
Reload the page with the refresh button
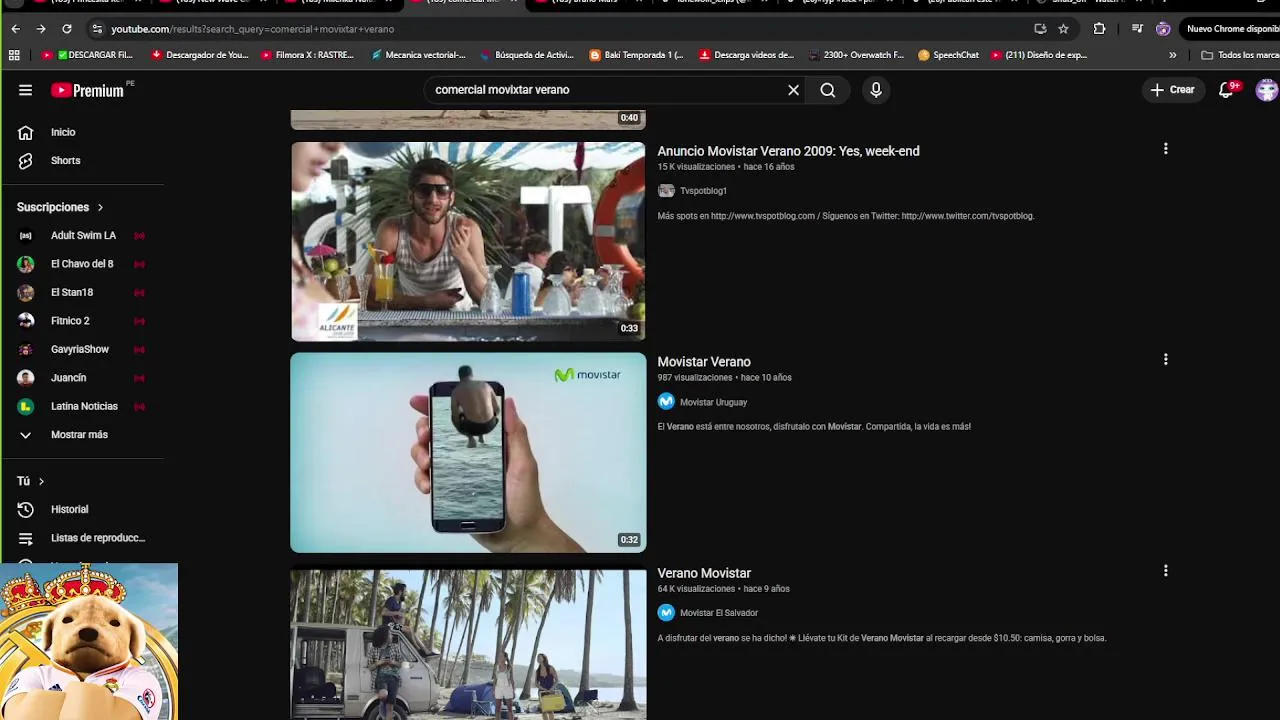[66, 29]
